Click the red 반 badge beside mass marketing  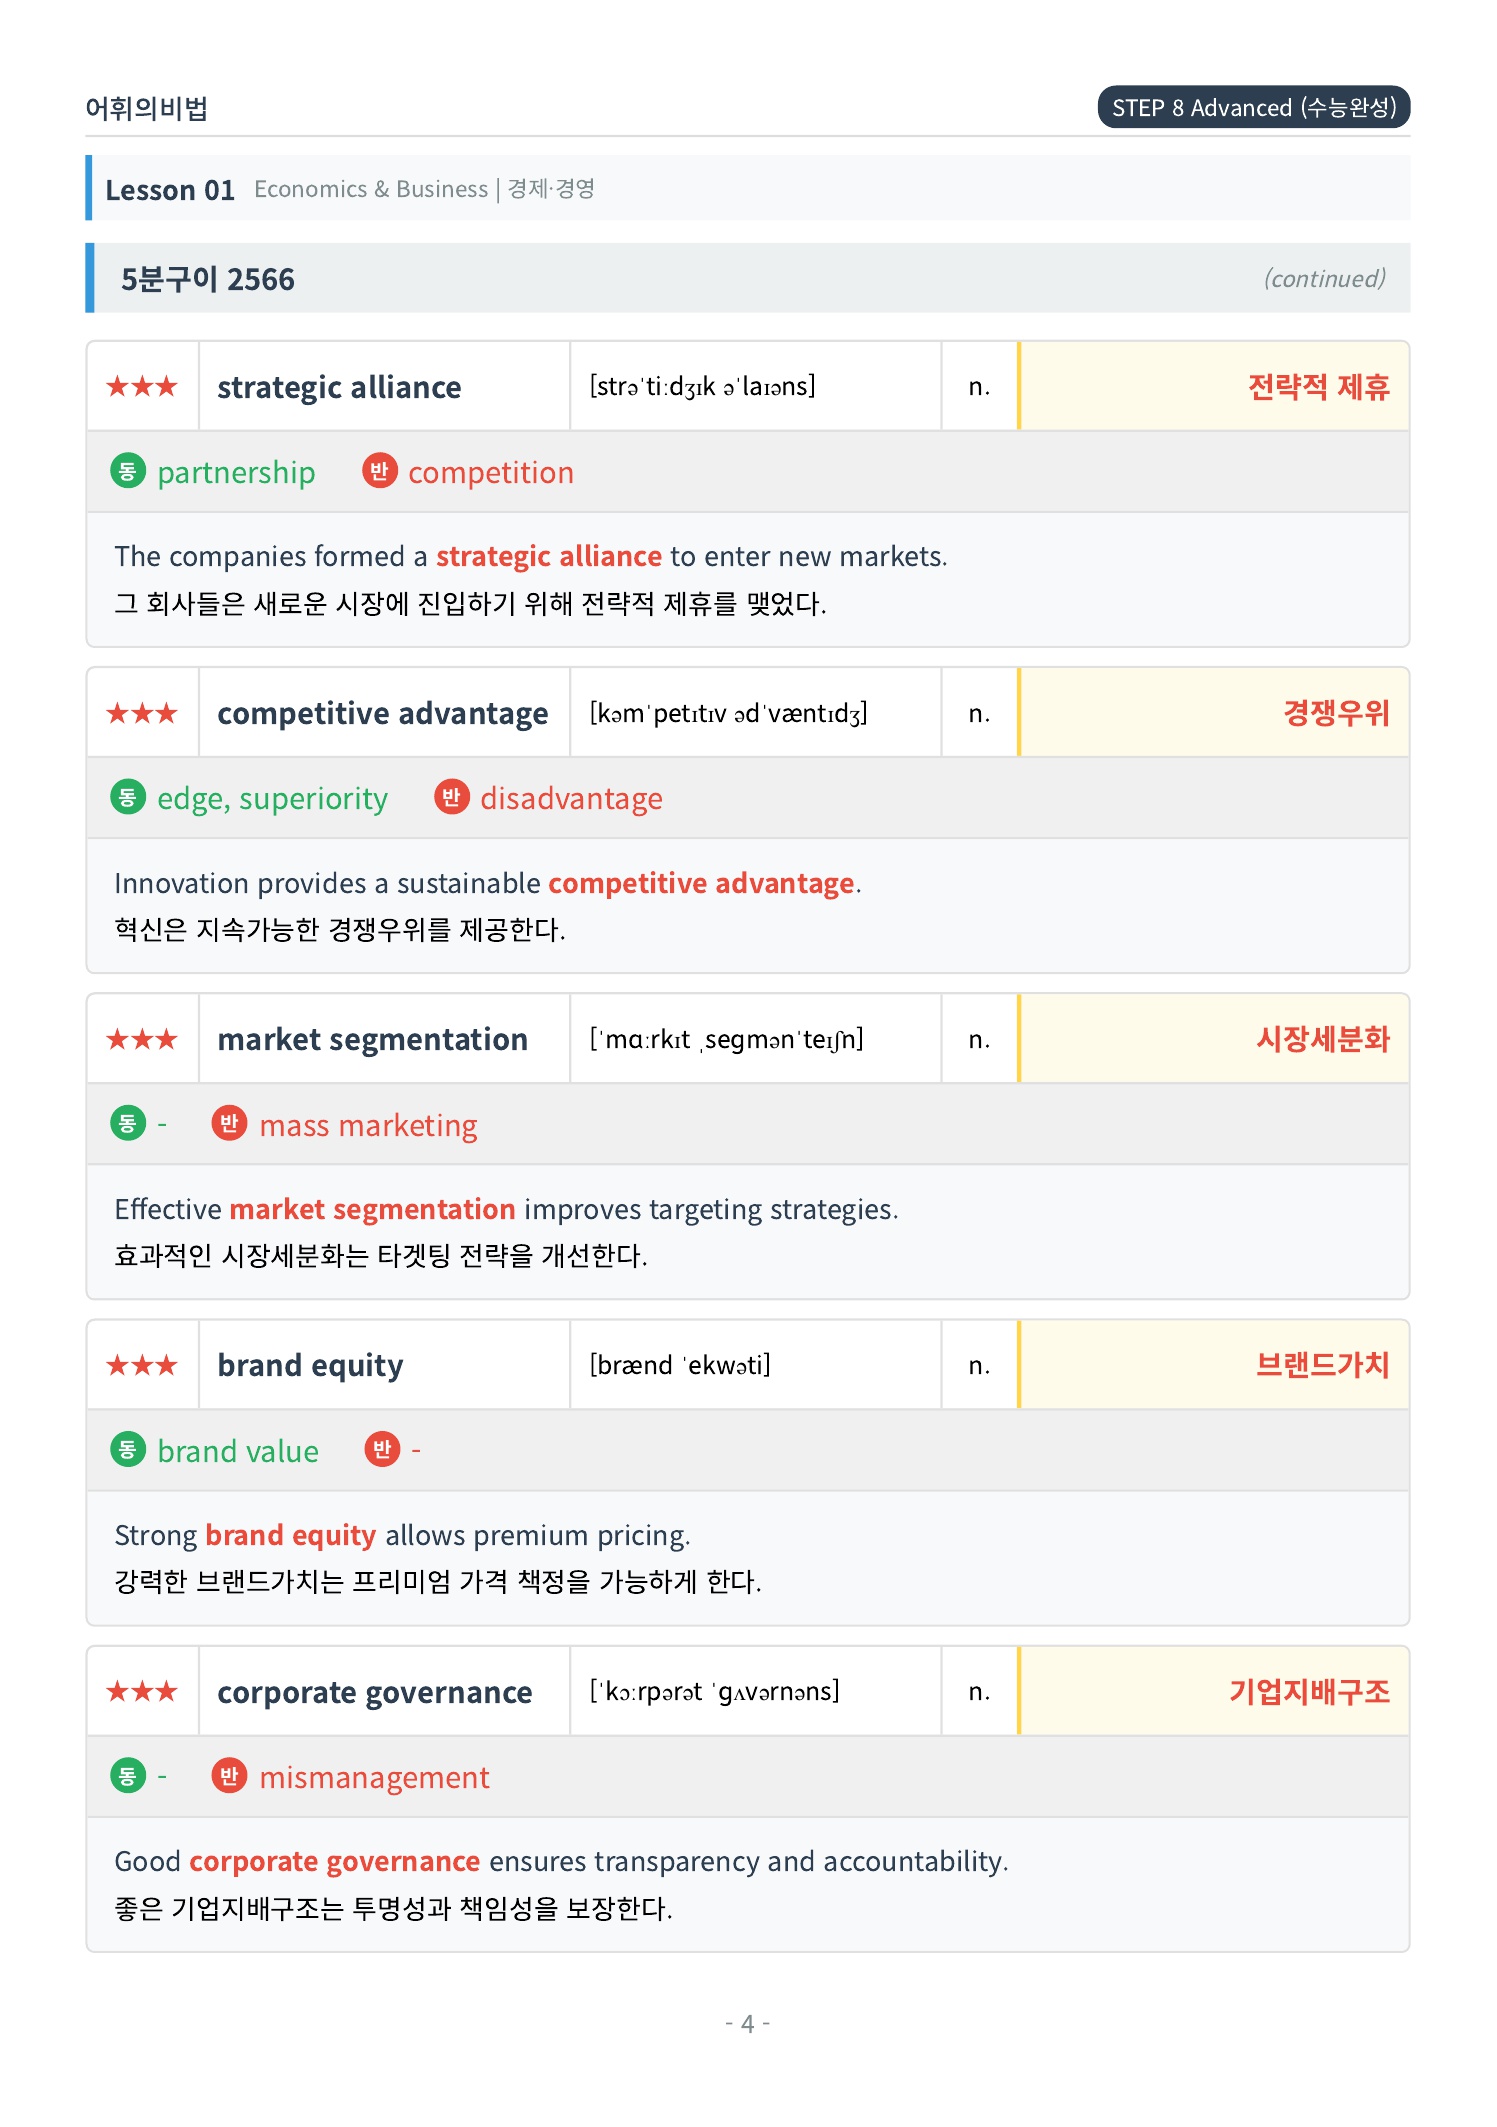pos(229,1124)
